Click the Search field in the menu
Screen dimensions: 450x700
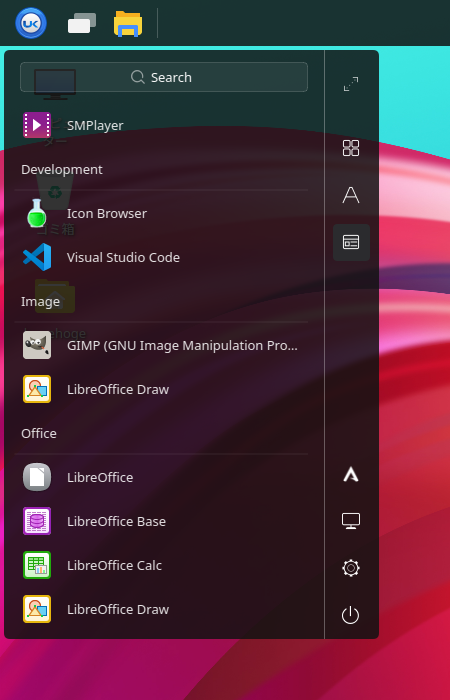tap(164, 77)
